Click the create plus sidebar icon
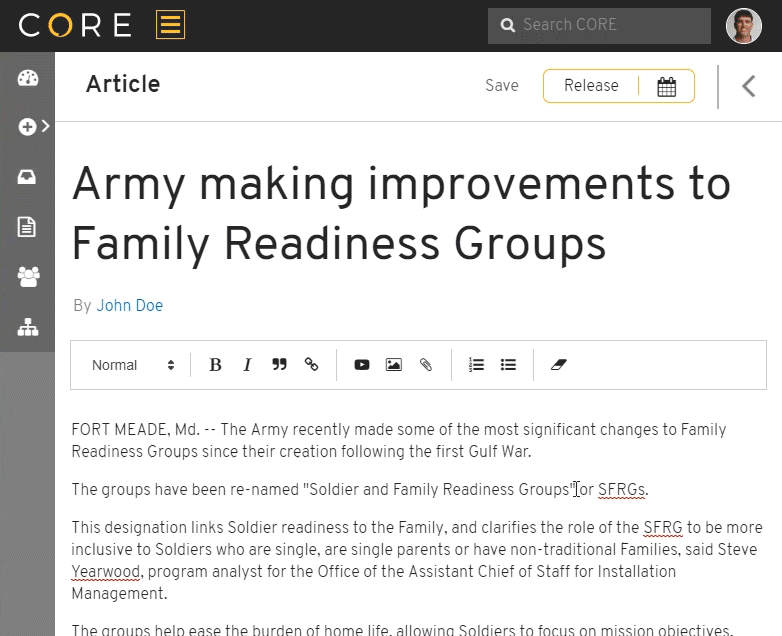 [x=27, y=127]
